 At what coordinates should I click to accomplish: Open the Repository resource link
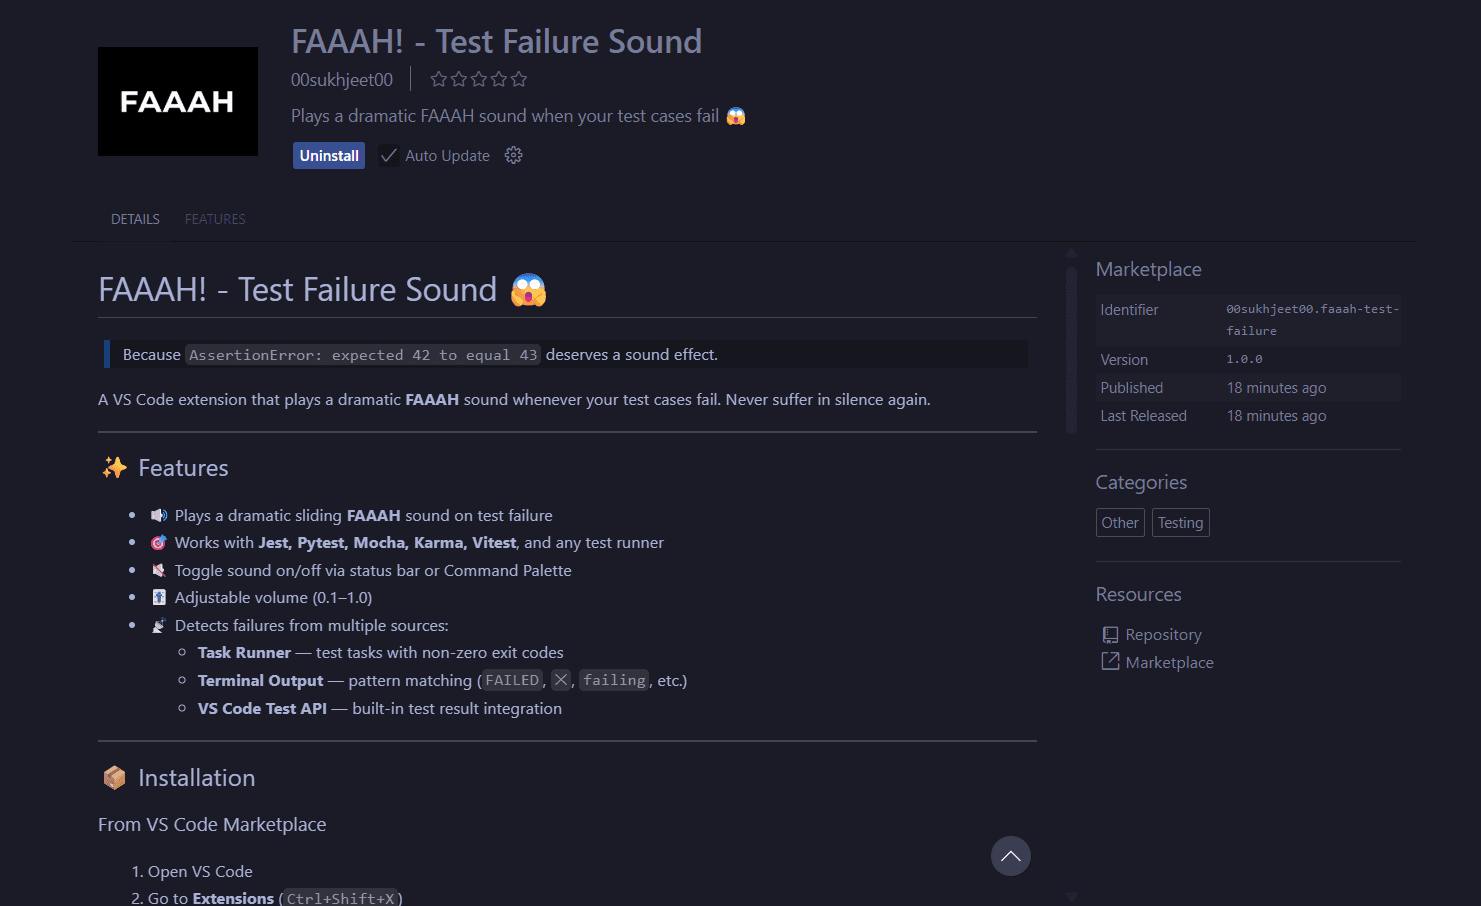1163,634
